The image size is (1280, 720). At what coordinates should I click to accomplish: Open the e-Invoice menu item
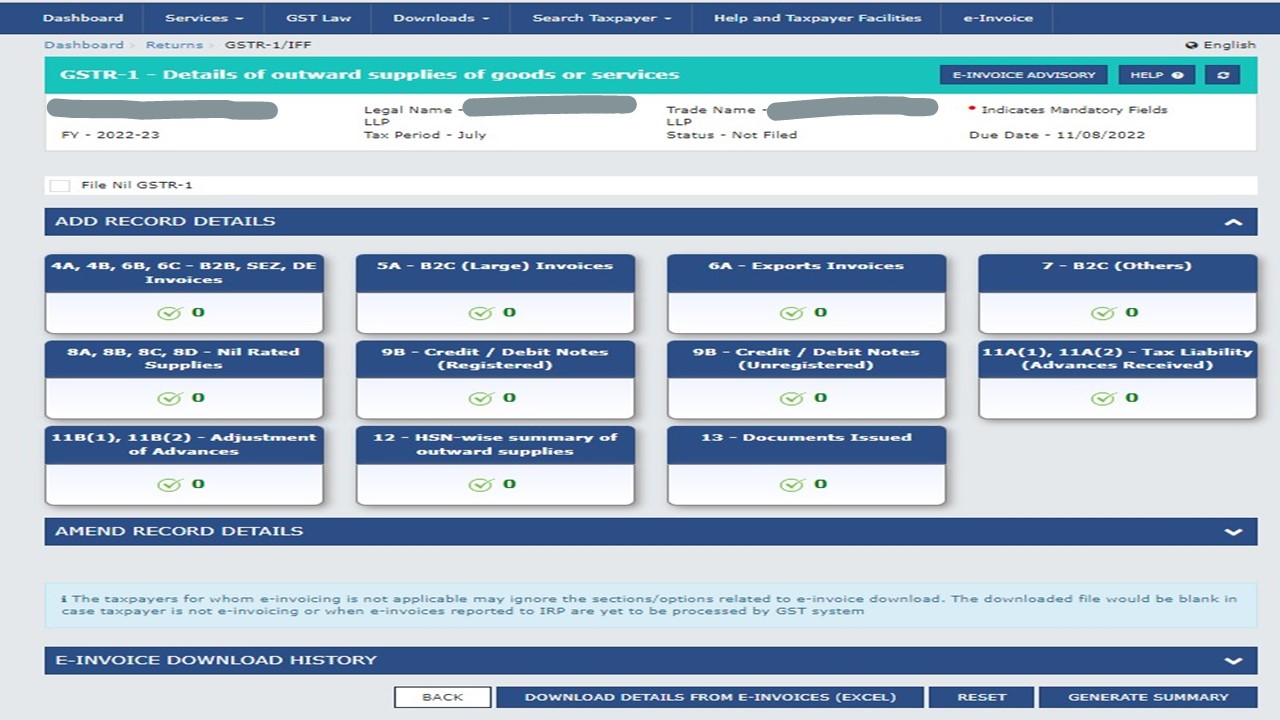pos(997,18)
